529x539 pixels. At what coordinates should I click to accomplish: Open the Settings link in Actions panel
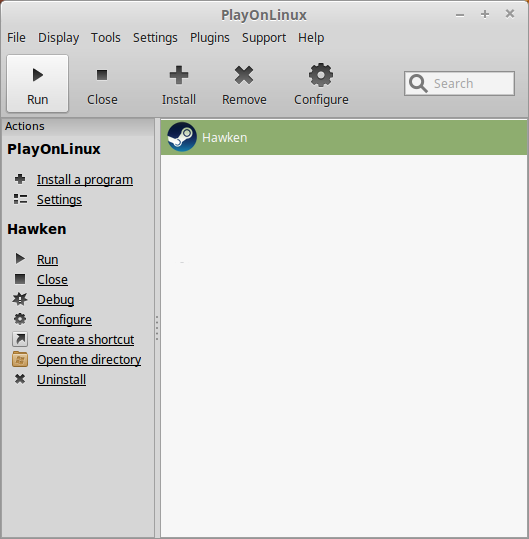(59, 200)
